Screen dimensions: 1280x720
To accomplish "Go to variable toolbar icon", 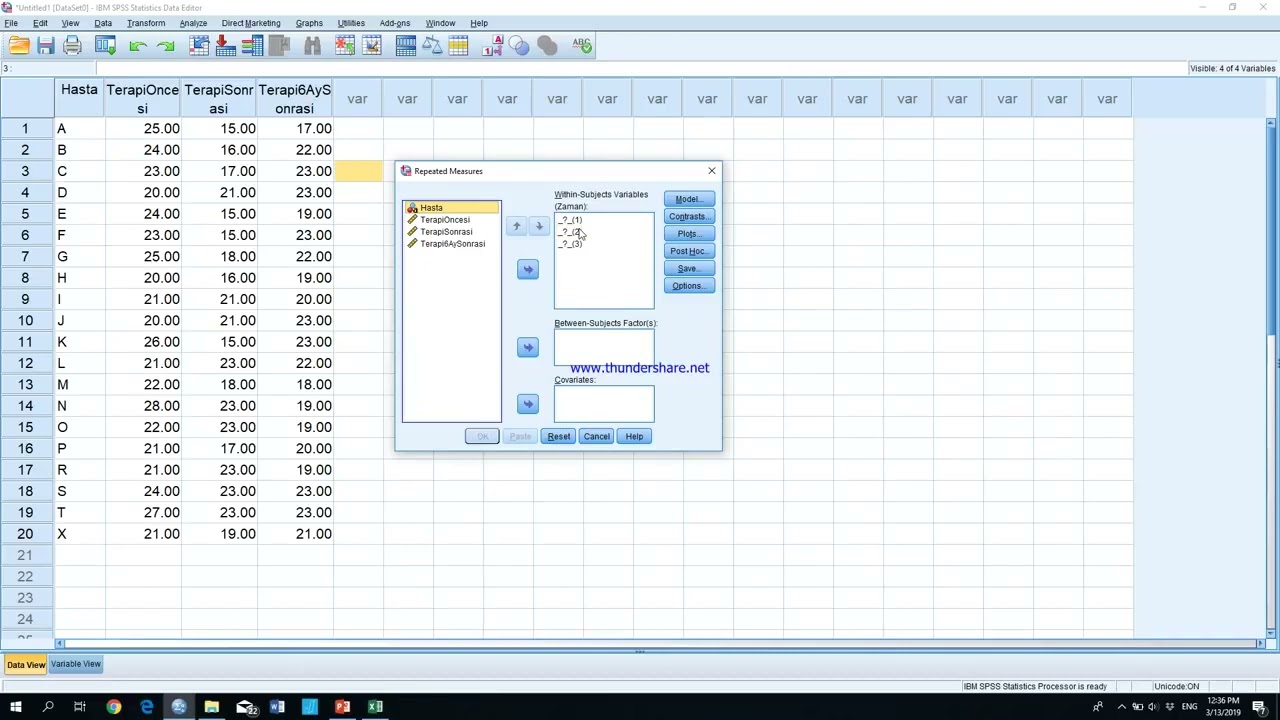I will [225, 45].
